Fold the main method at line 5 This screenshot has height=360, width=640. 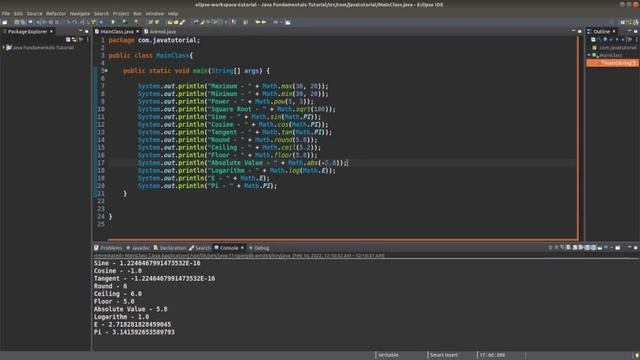point(106,71)
